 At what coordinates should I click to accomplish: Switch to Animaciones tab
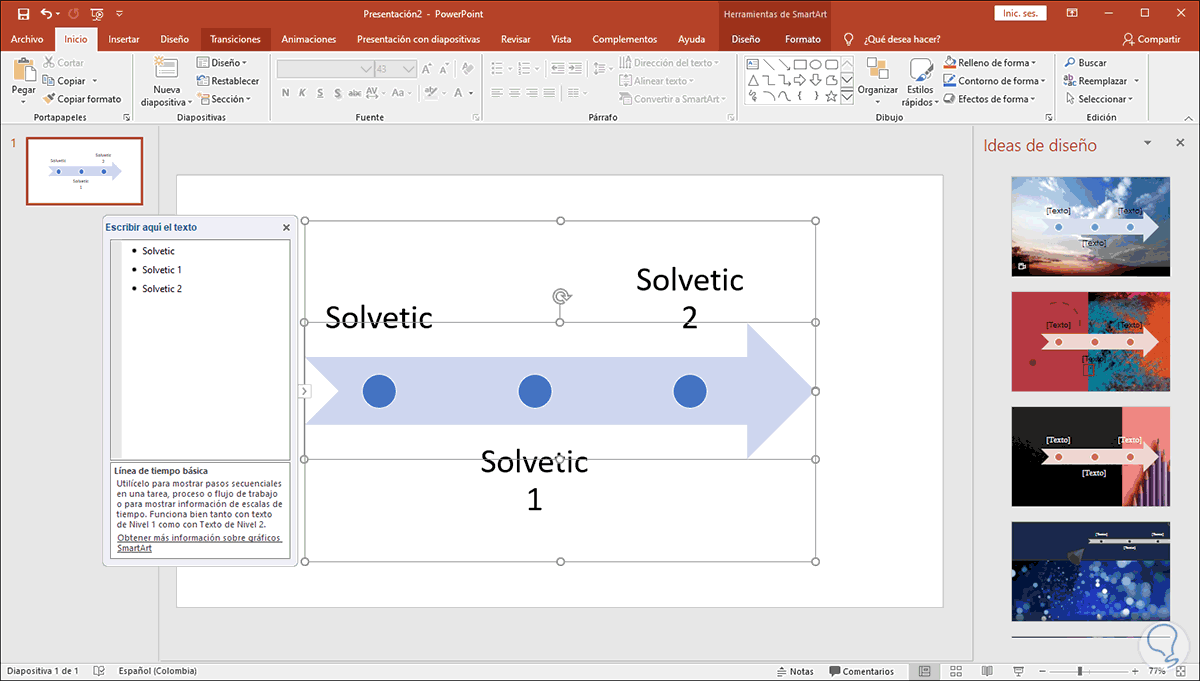pyautogui.click(x=309, y=39)
